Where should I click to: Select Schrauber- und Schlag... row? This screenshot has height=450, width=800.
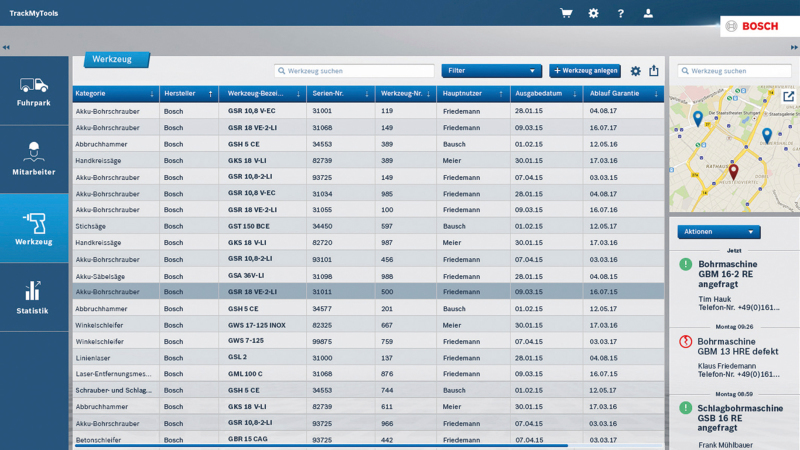click(x=368, y=390)
